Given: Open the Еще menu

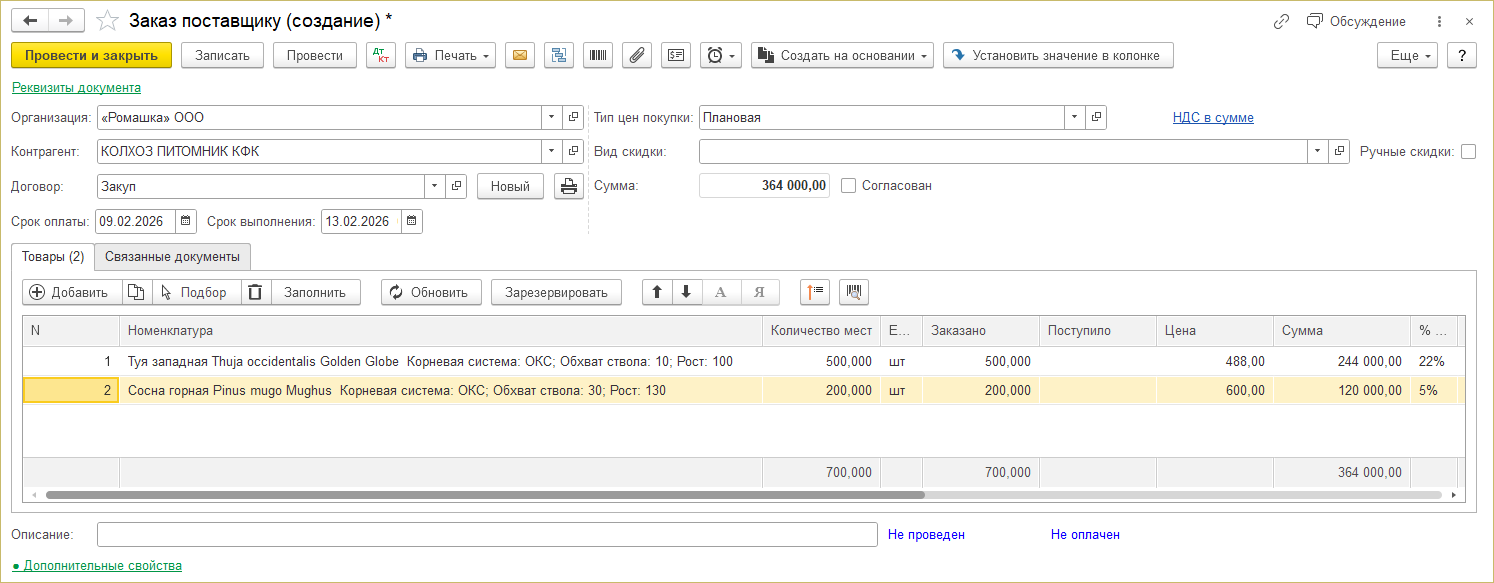Looking at the screenshot, I should coord(1411,56).
